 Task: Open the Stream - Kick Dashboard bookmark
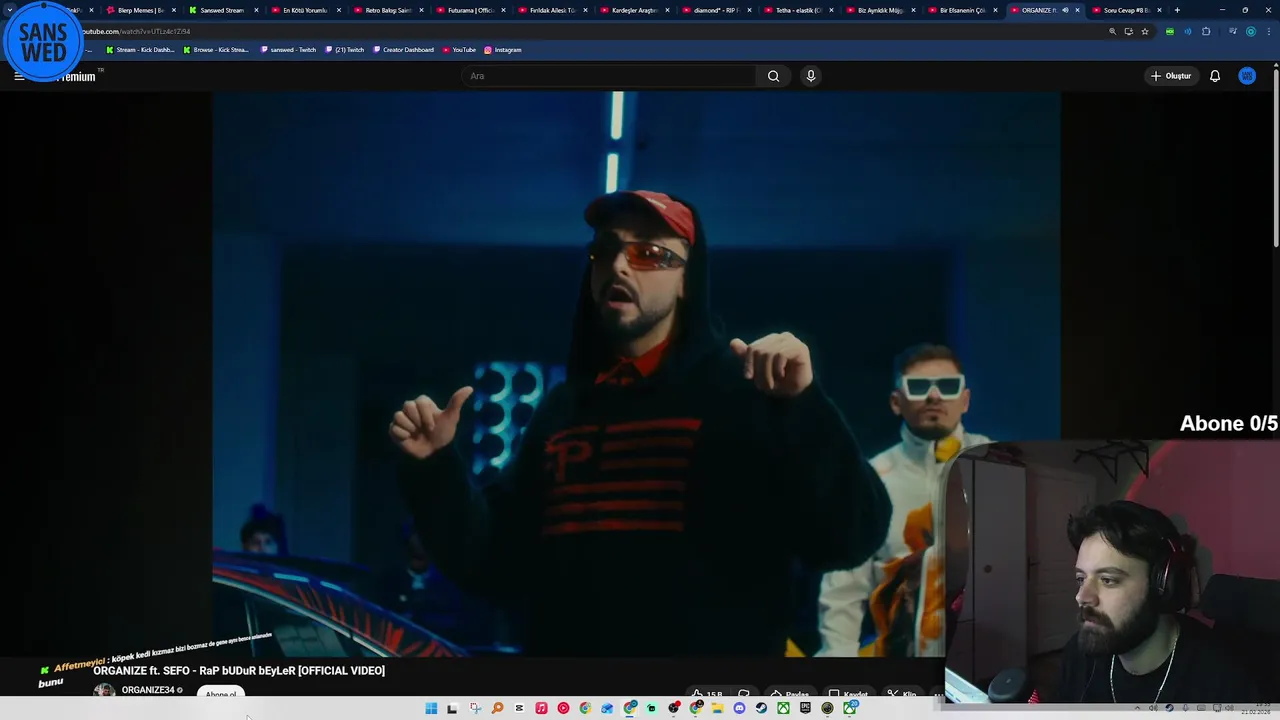(x=140, y=49)
